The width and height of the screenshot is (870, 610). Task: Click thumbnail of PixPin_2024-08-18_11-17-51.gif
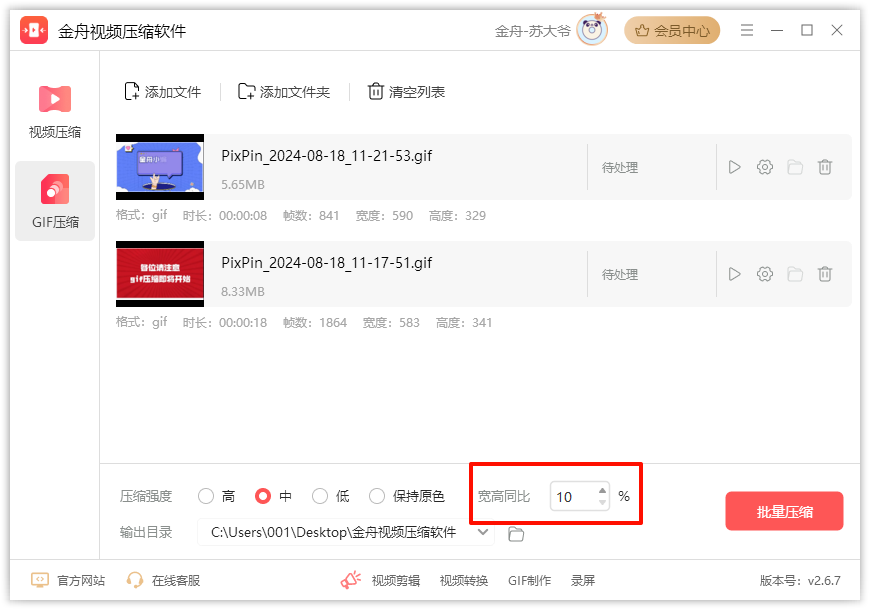pos(160,274)
